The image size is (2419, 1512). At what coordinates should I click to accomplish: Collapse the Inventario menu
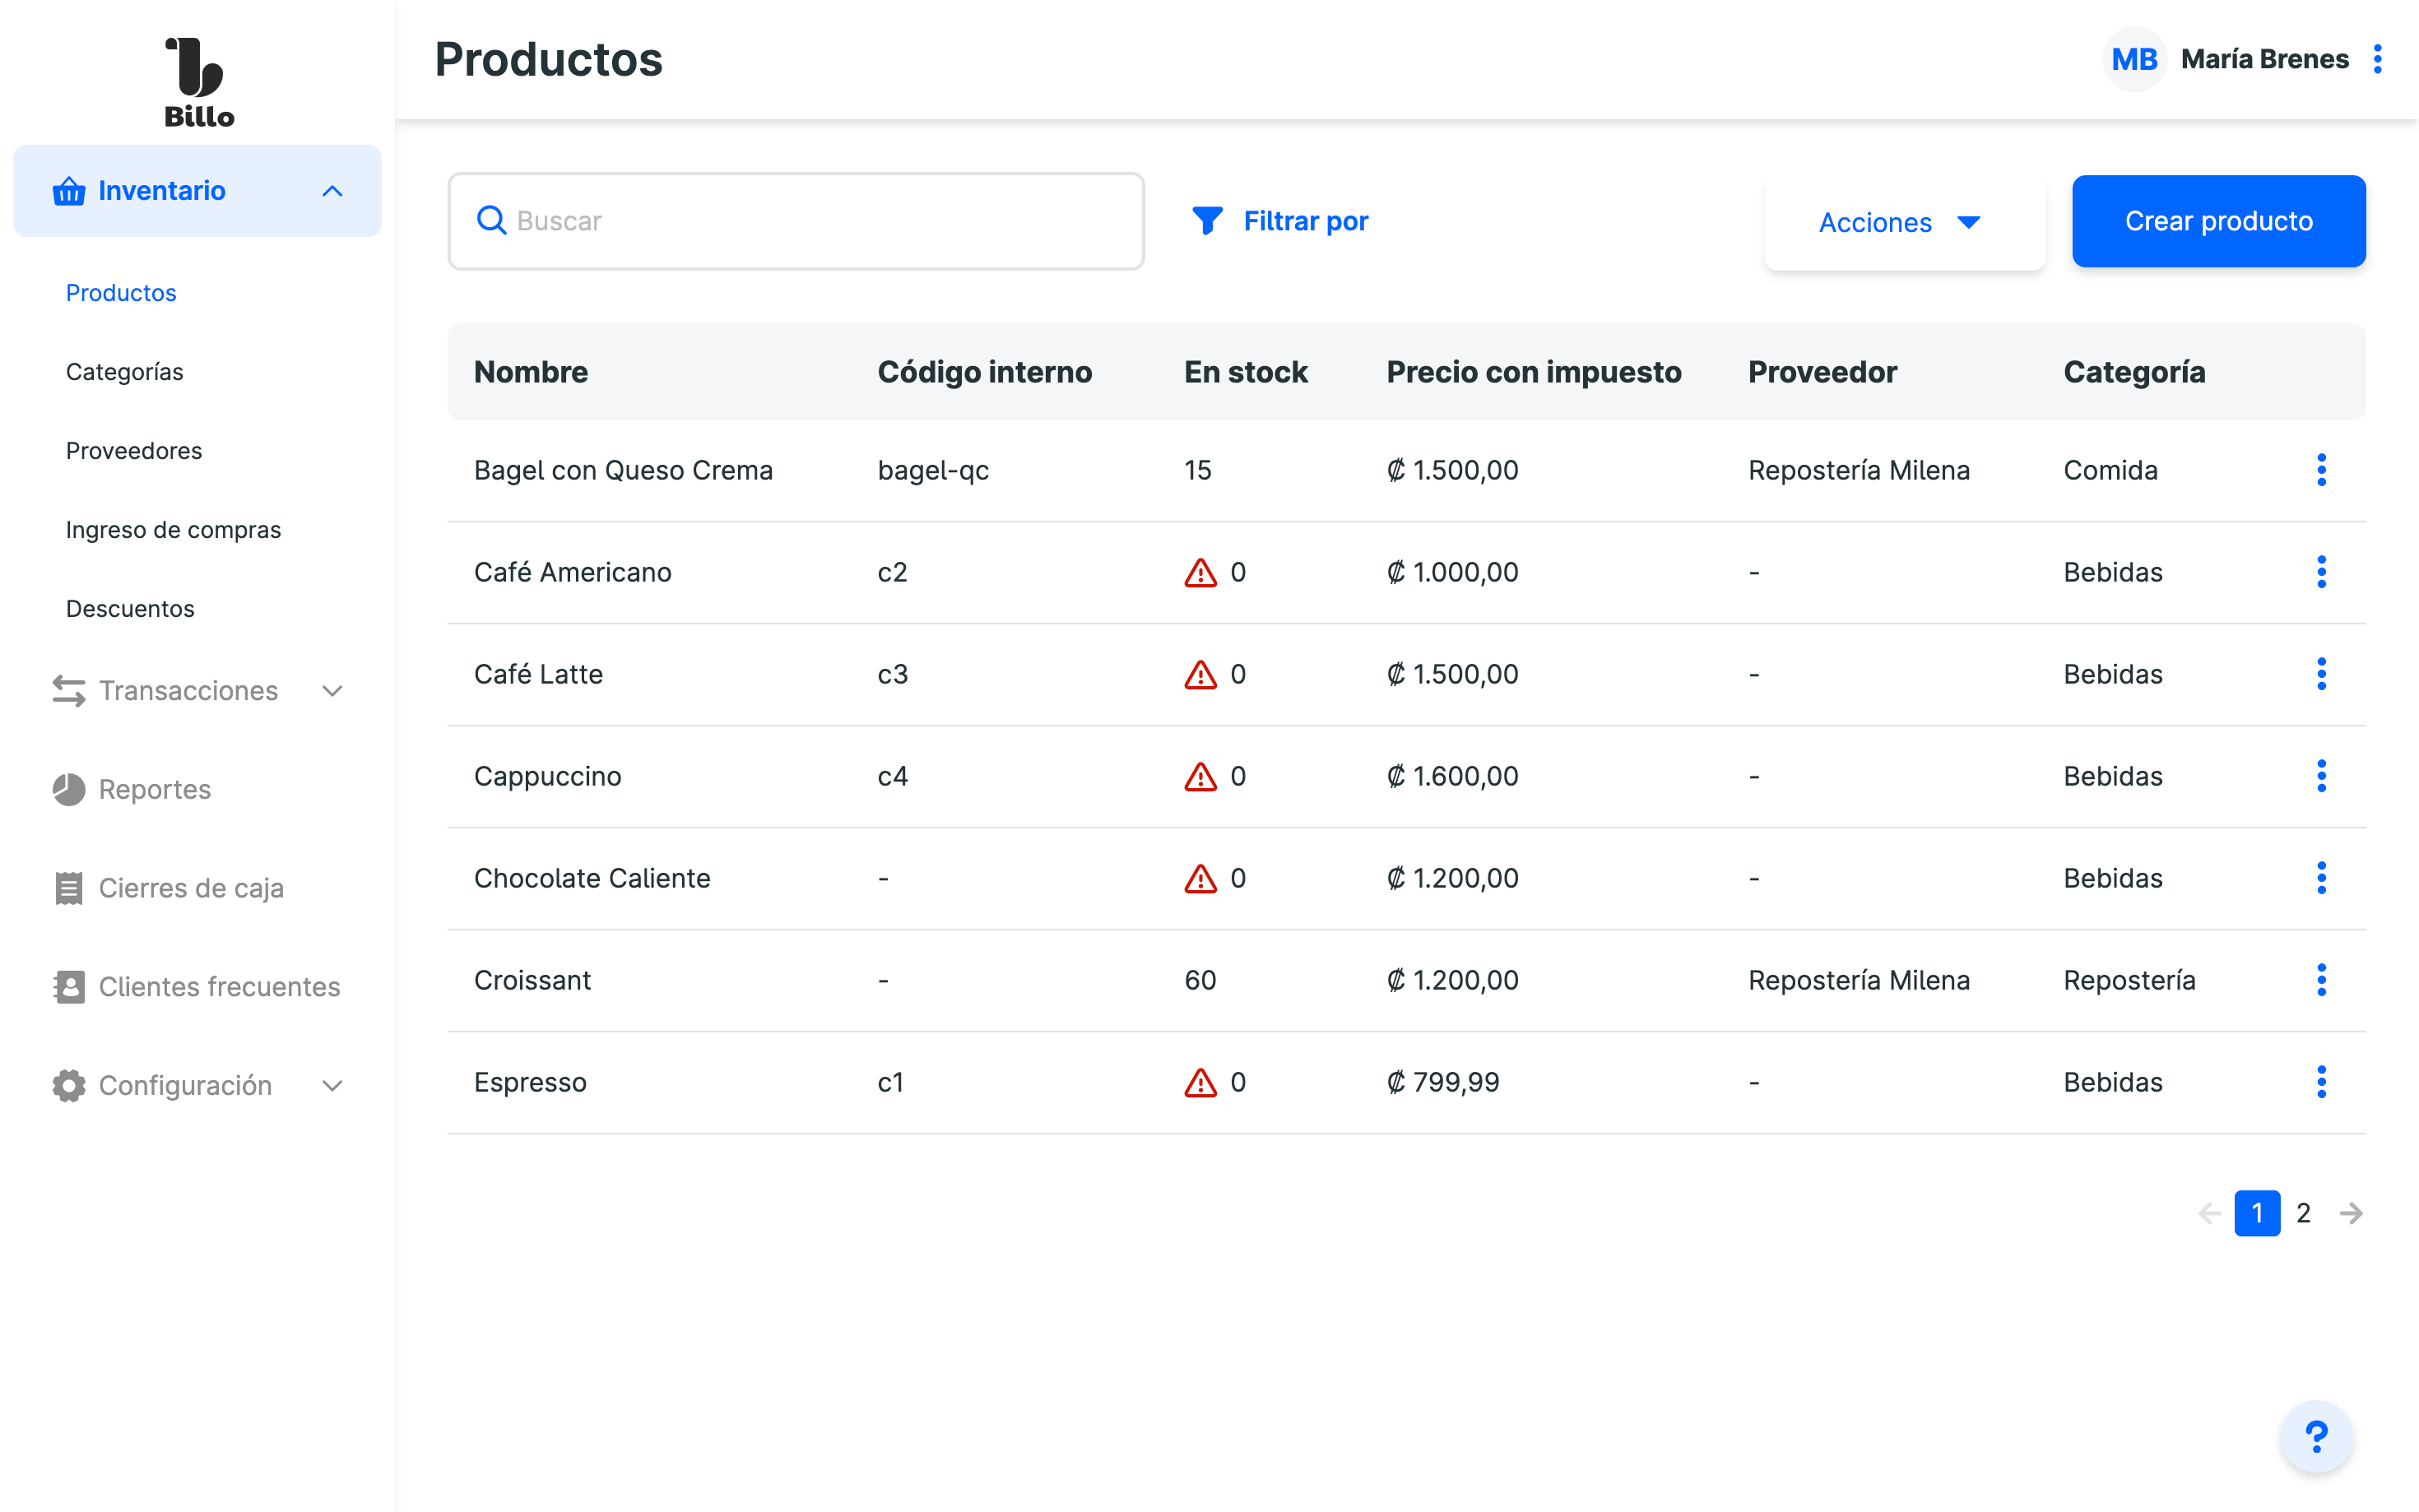point(332,191)
